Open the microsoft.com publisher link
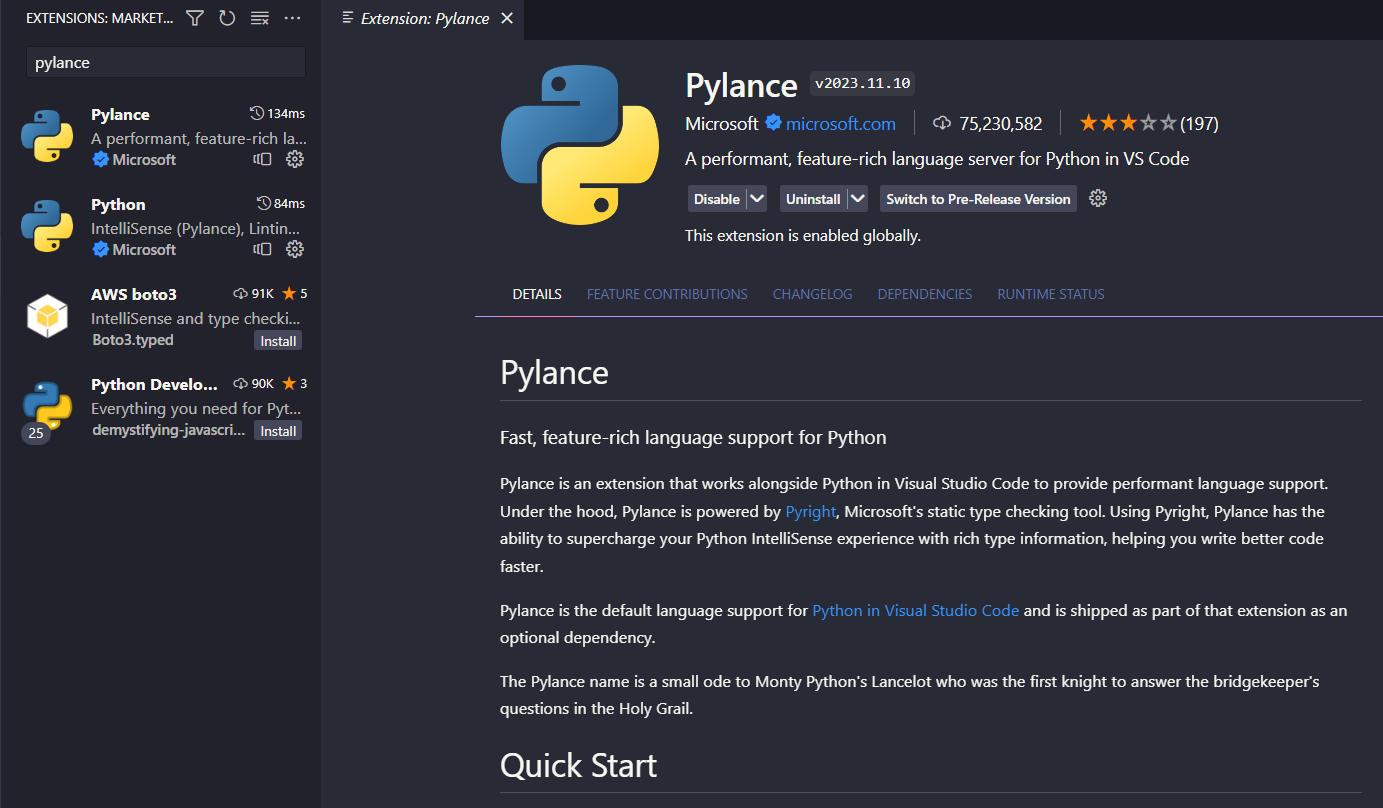 [840, 124]
